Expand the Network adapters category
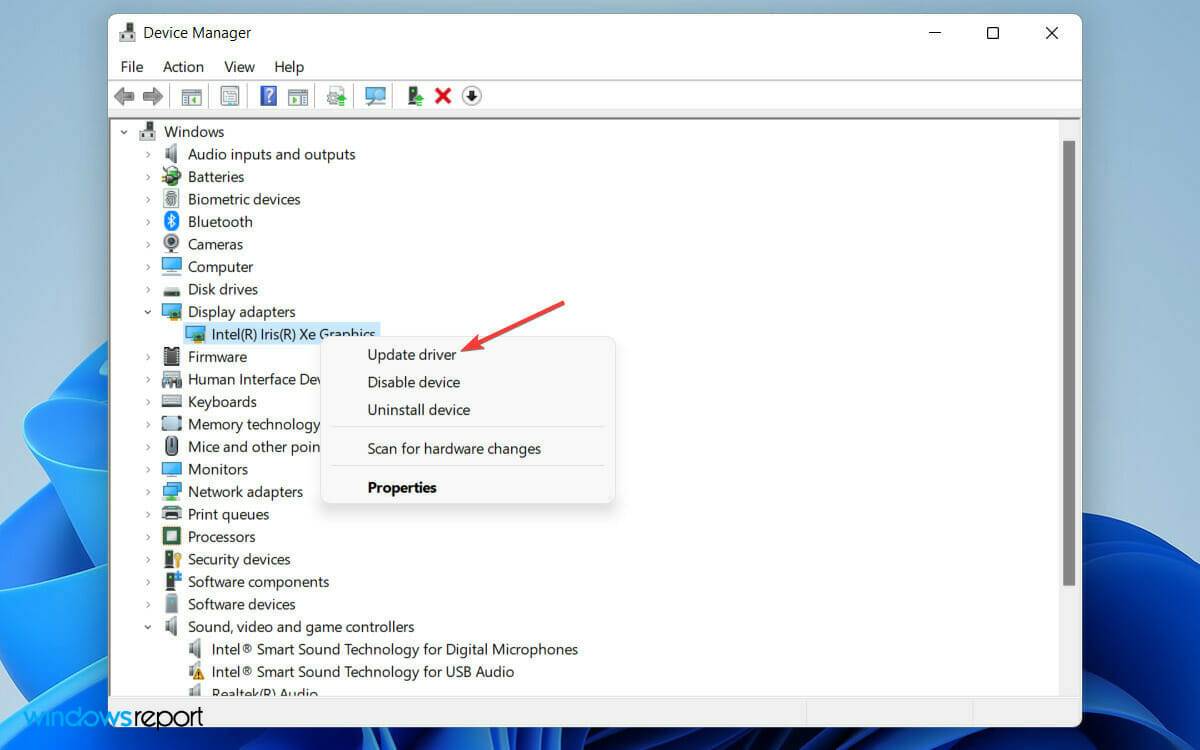The width and height of the screenshot is (1200, 750). [x=148, y=492]
